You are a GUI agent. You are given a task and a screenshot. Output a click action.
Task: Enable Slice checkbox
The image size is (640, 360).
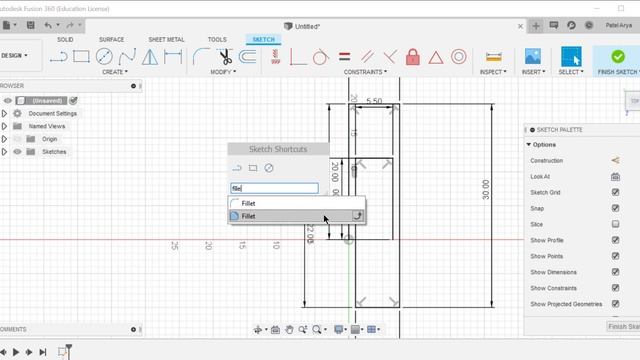point(616,224)
